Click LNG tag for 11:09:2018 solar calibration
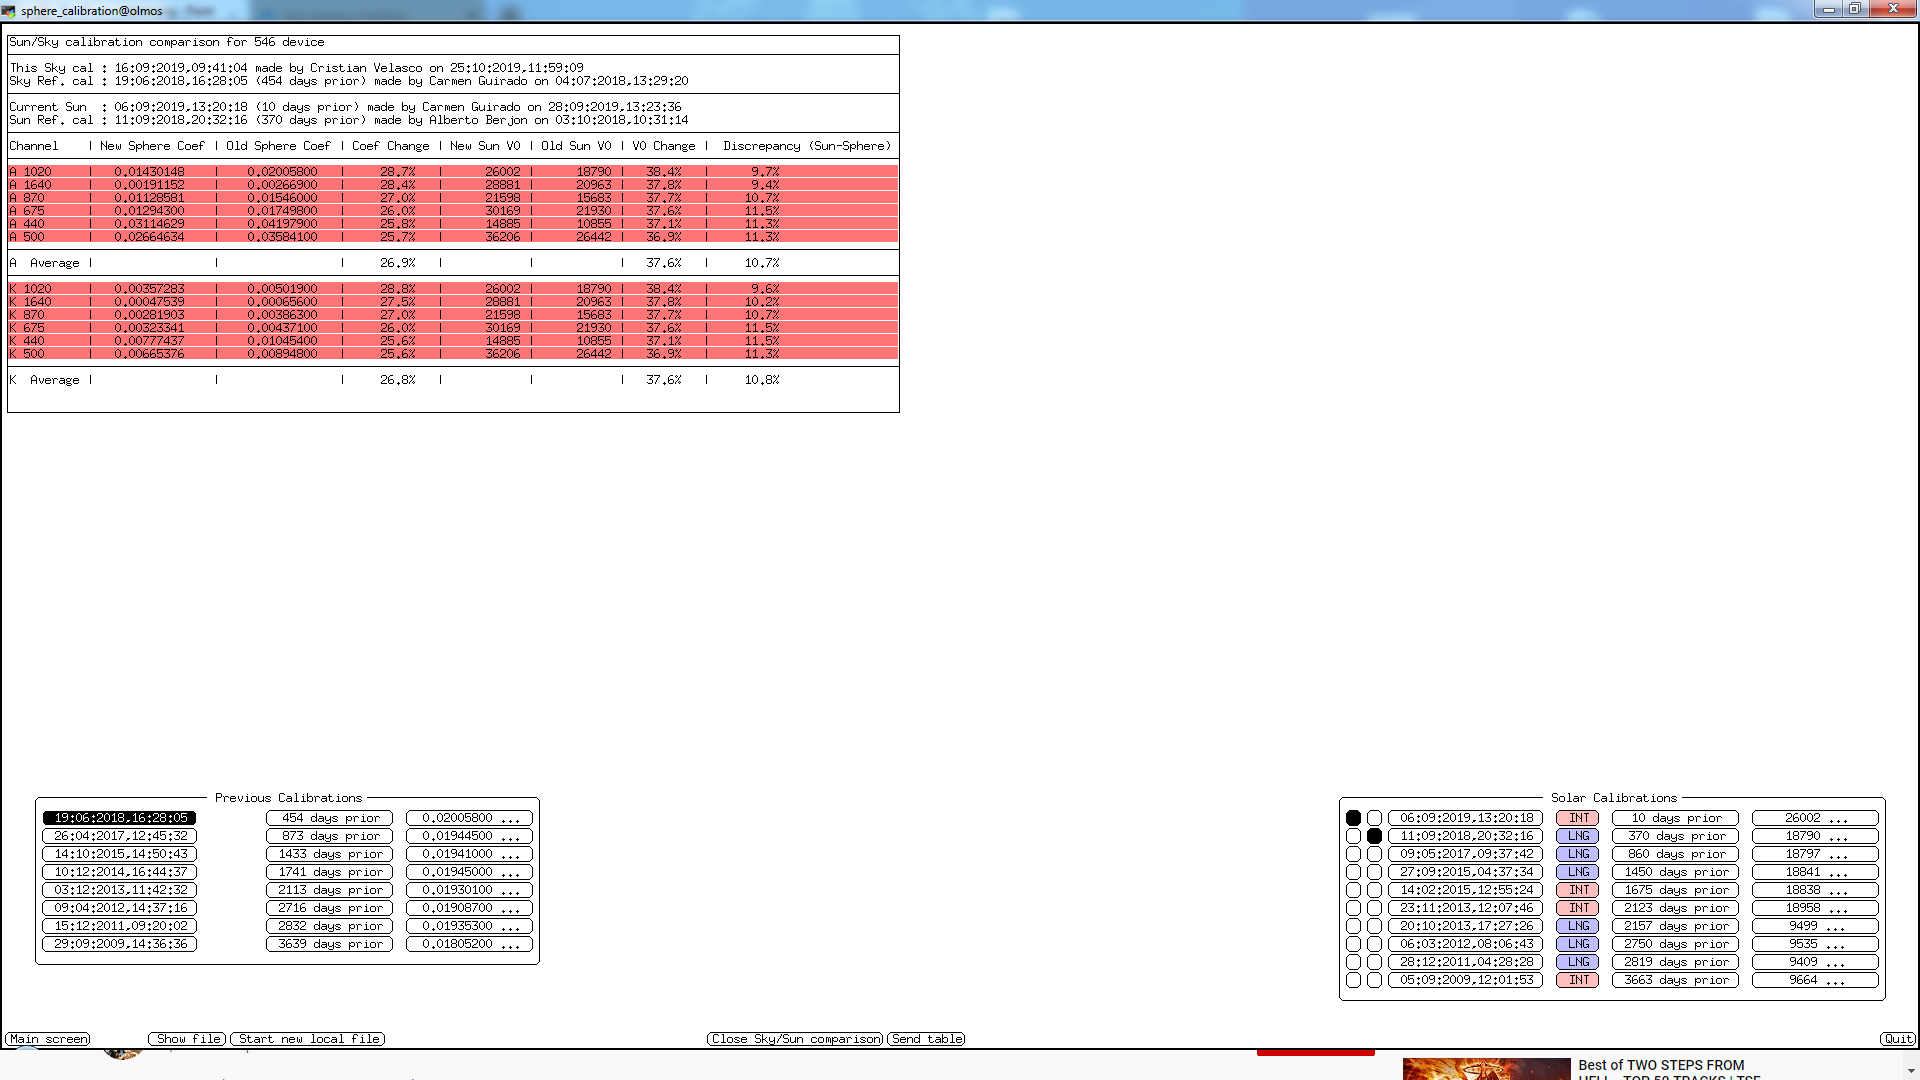The image size is (1920, 1080). click(1578, 836)
